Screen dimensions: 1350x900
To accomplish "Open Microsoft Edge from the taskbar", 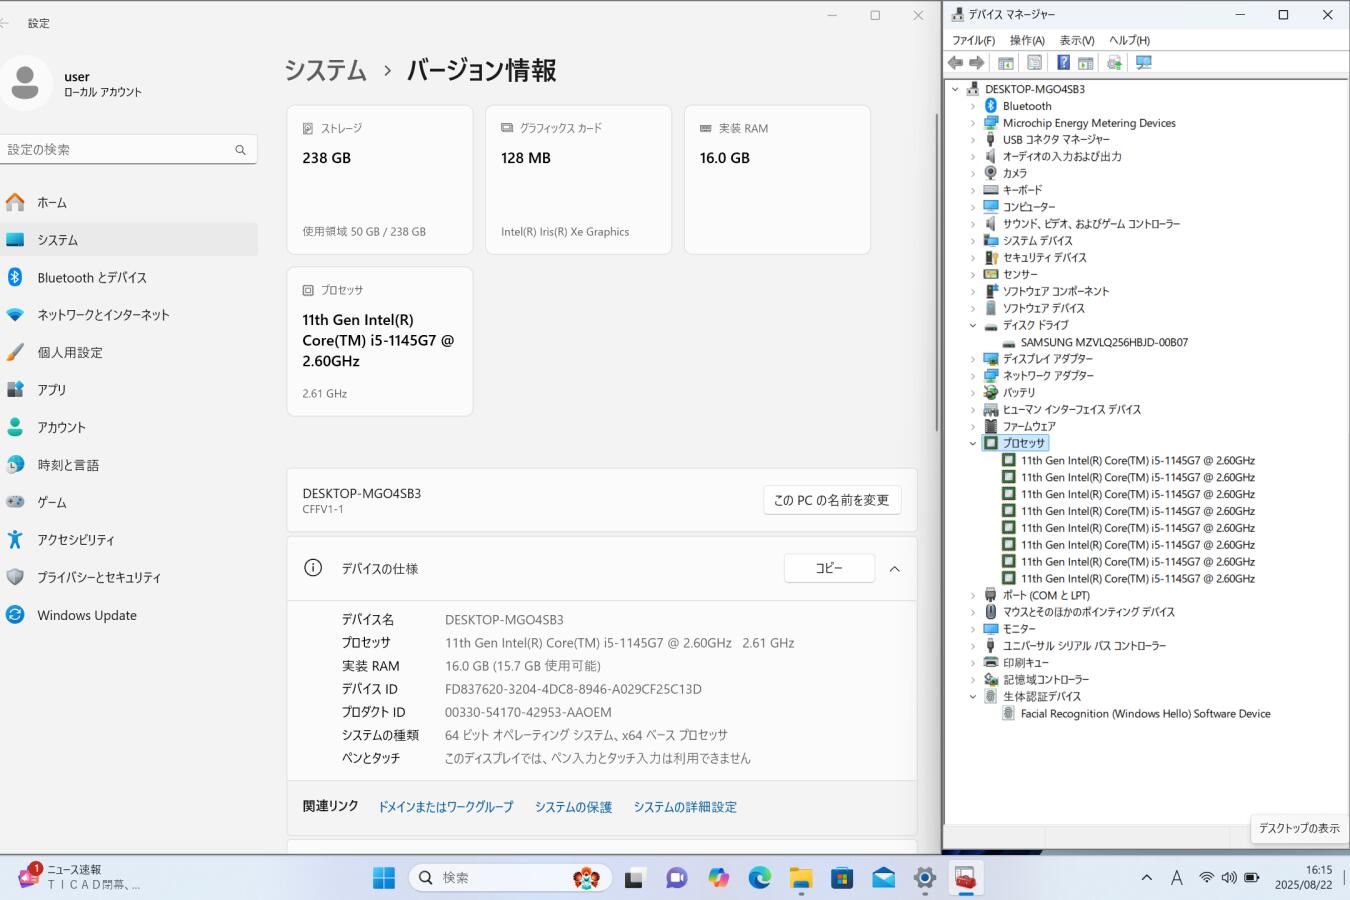I will [x=760, y=878].
